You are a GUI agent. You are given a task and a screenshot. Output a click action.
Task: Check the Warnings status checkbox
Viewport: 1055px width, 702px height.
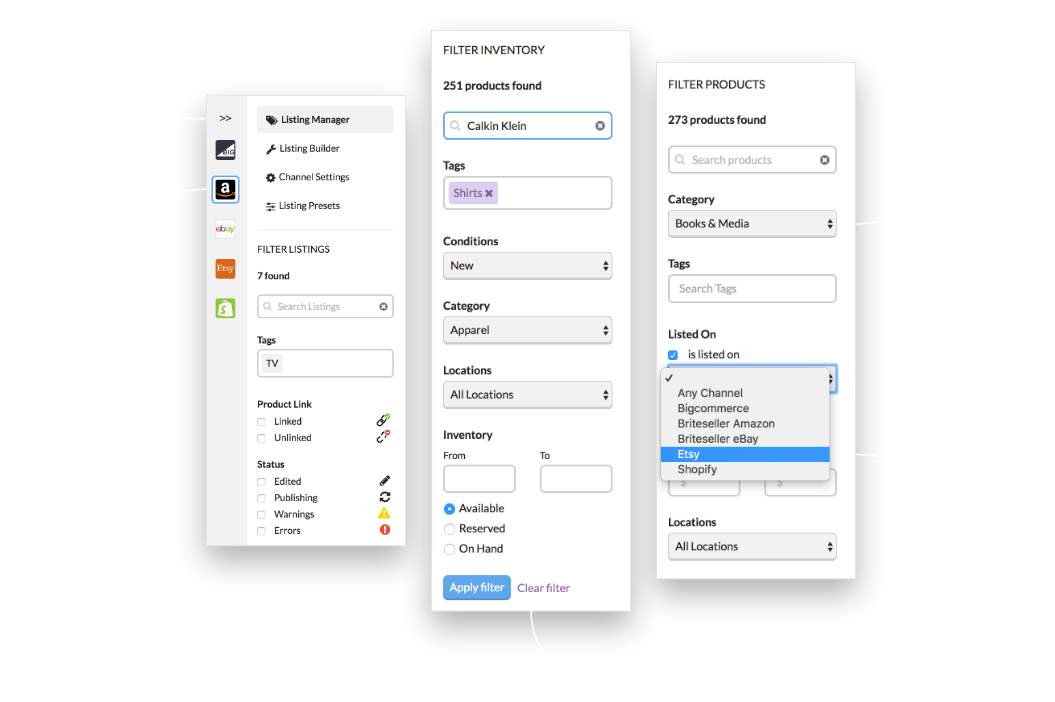pos(262,515)
